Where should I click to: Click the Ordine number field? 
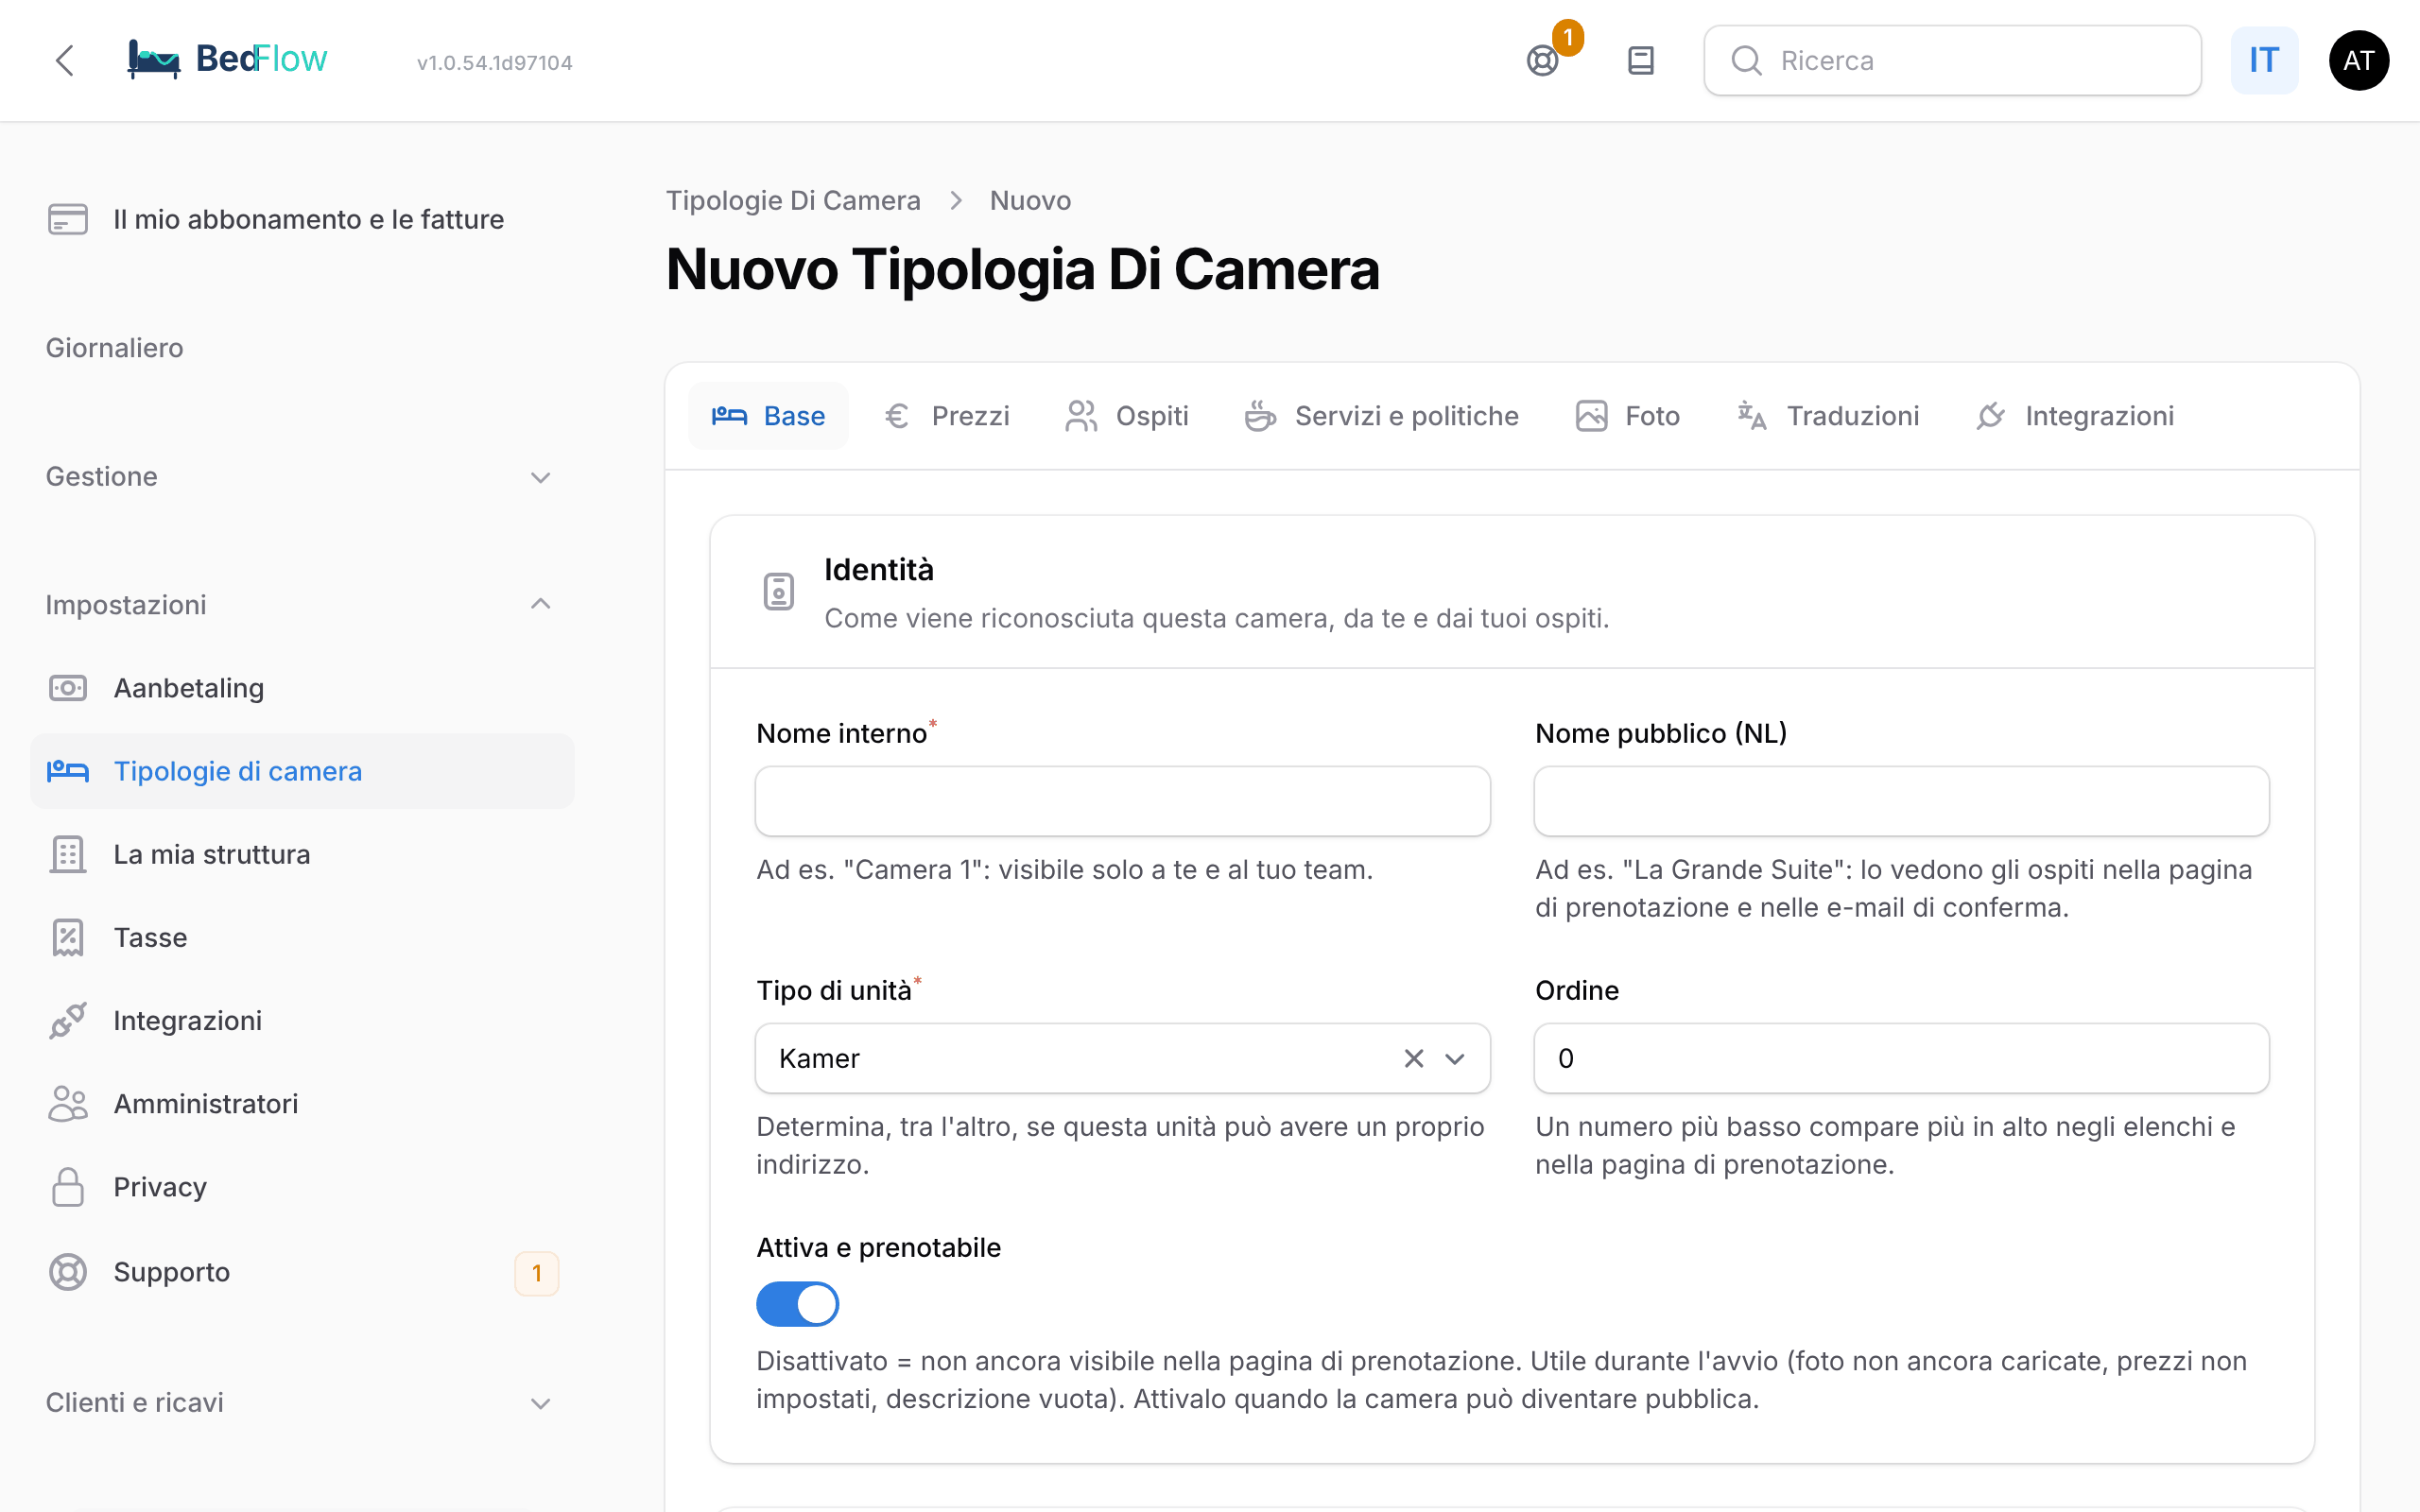1901,1058
